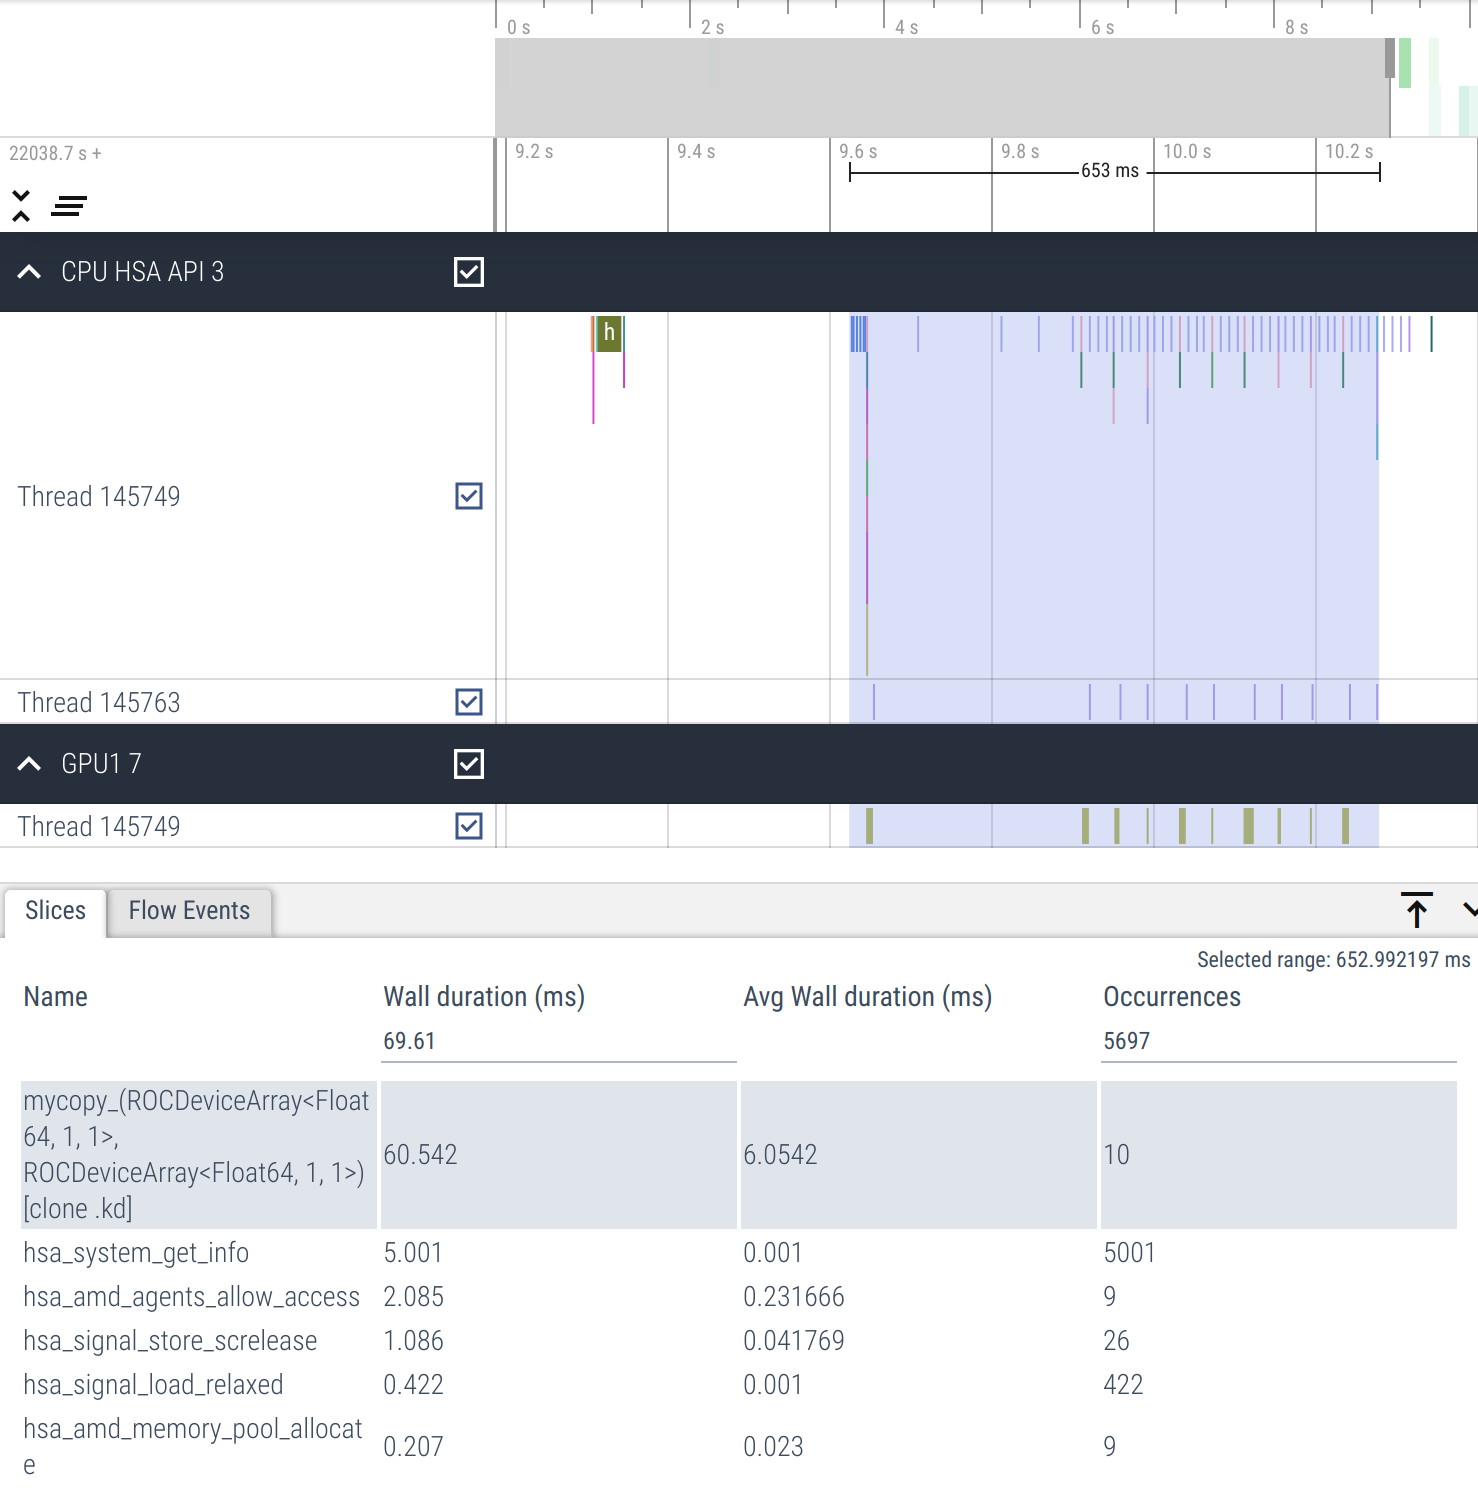Click the 653 ms selection range marker
This screenshot has width=1478, height=1493.
click(1110, 171)
